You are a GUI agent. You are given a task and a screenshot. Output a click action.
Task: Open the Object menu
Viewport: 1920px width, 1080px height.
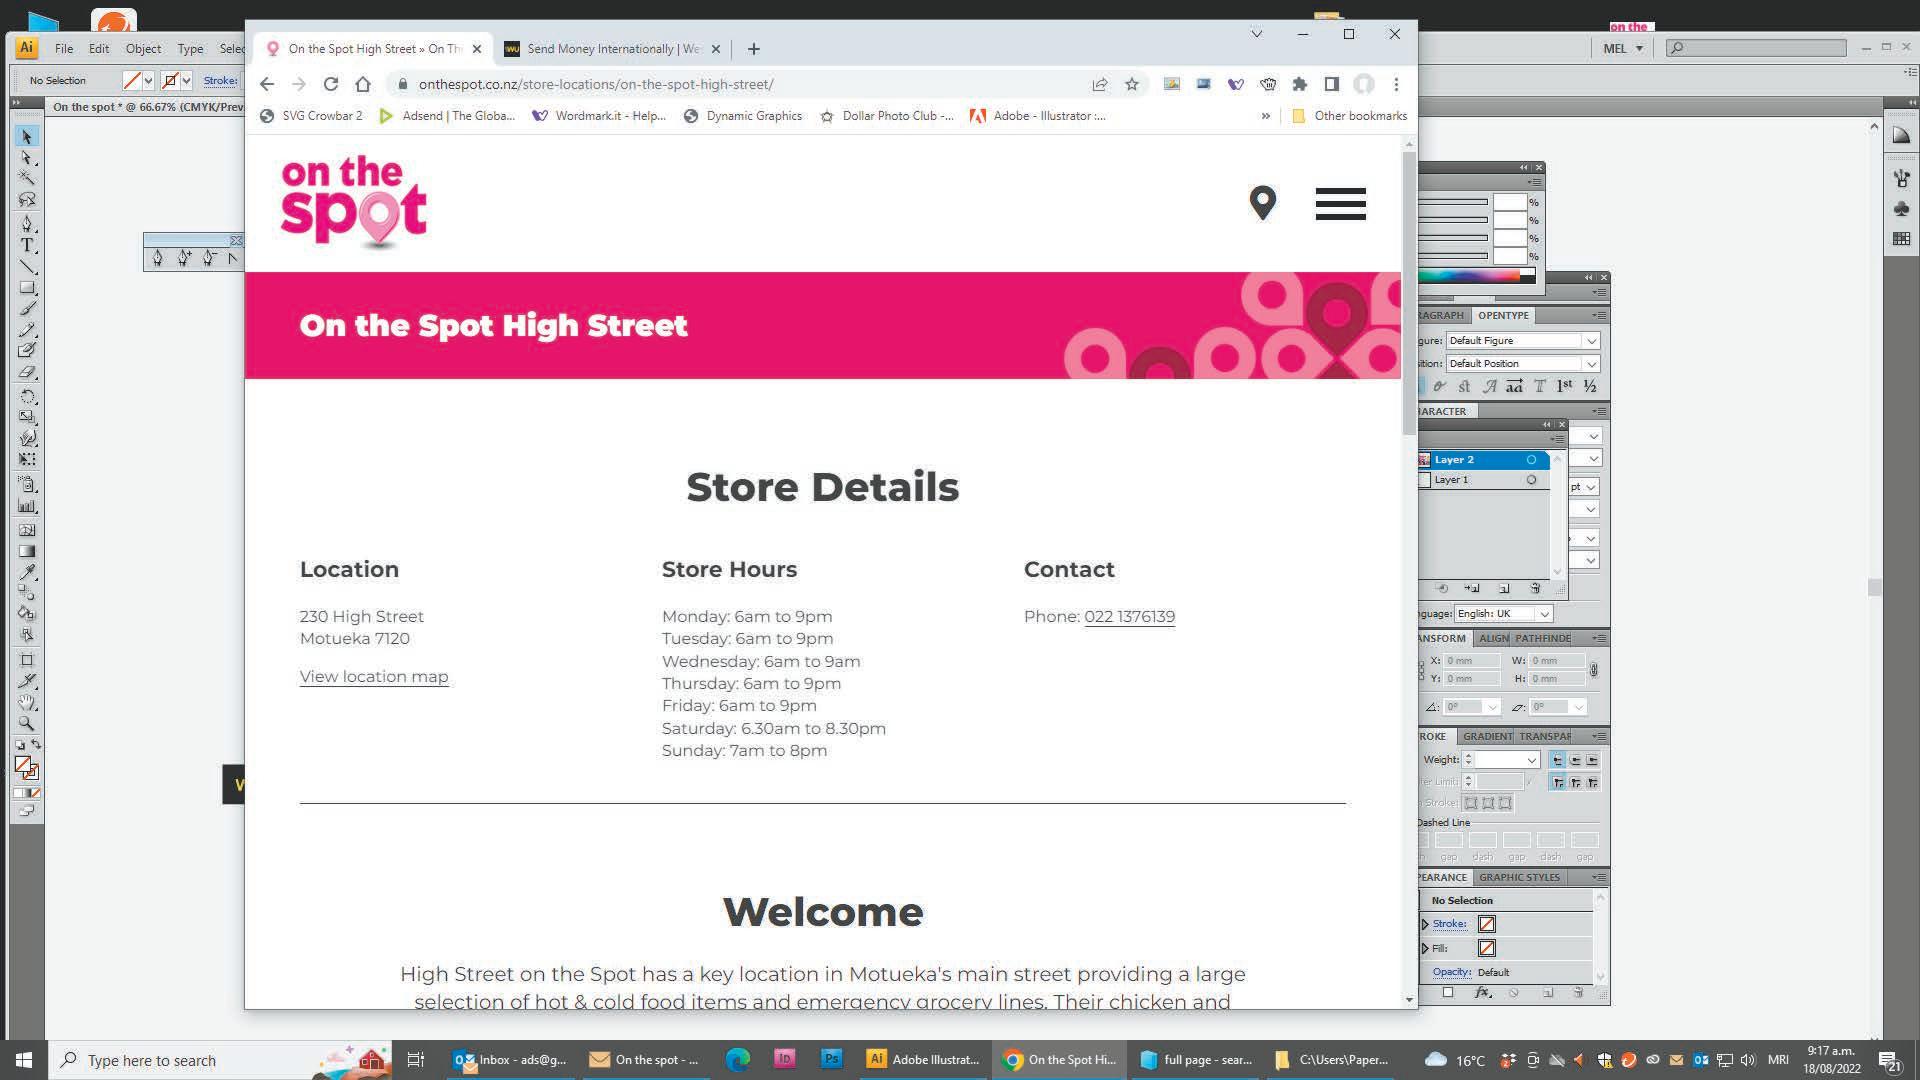coord(143,48)
